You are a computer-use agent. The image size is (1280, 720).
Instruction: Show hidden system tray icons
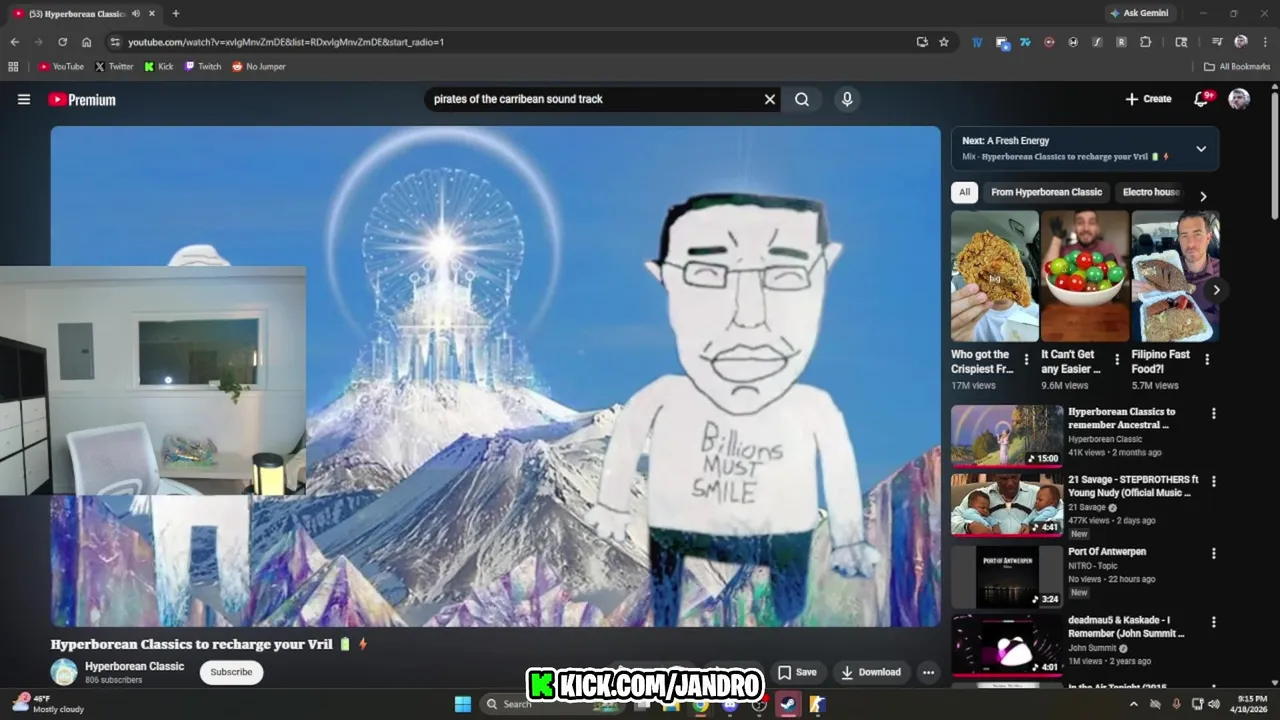click(1133, 704)
